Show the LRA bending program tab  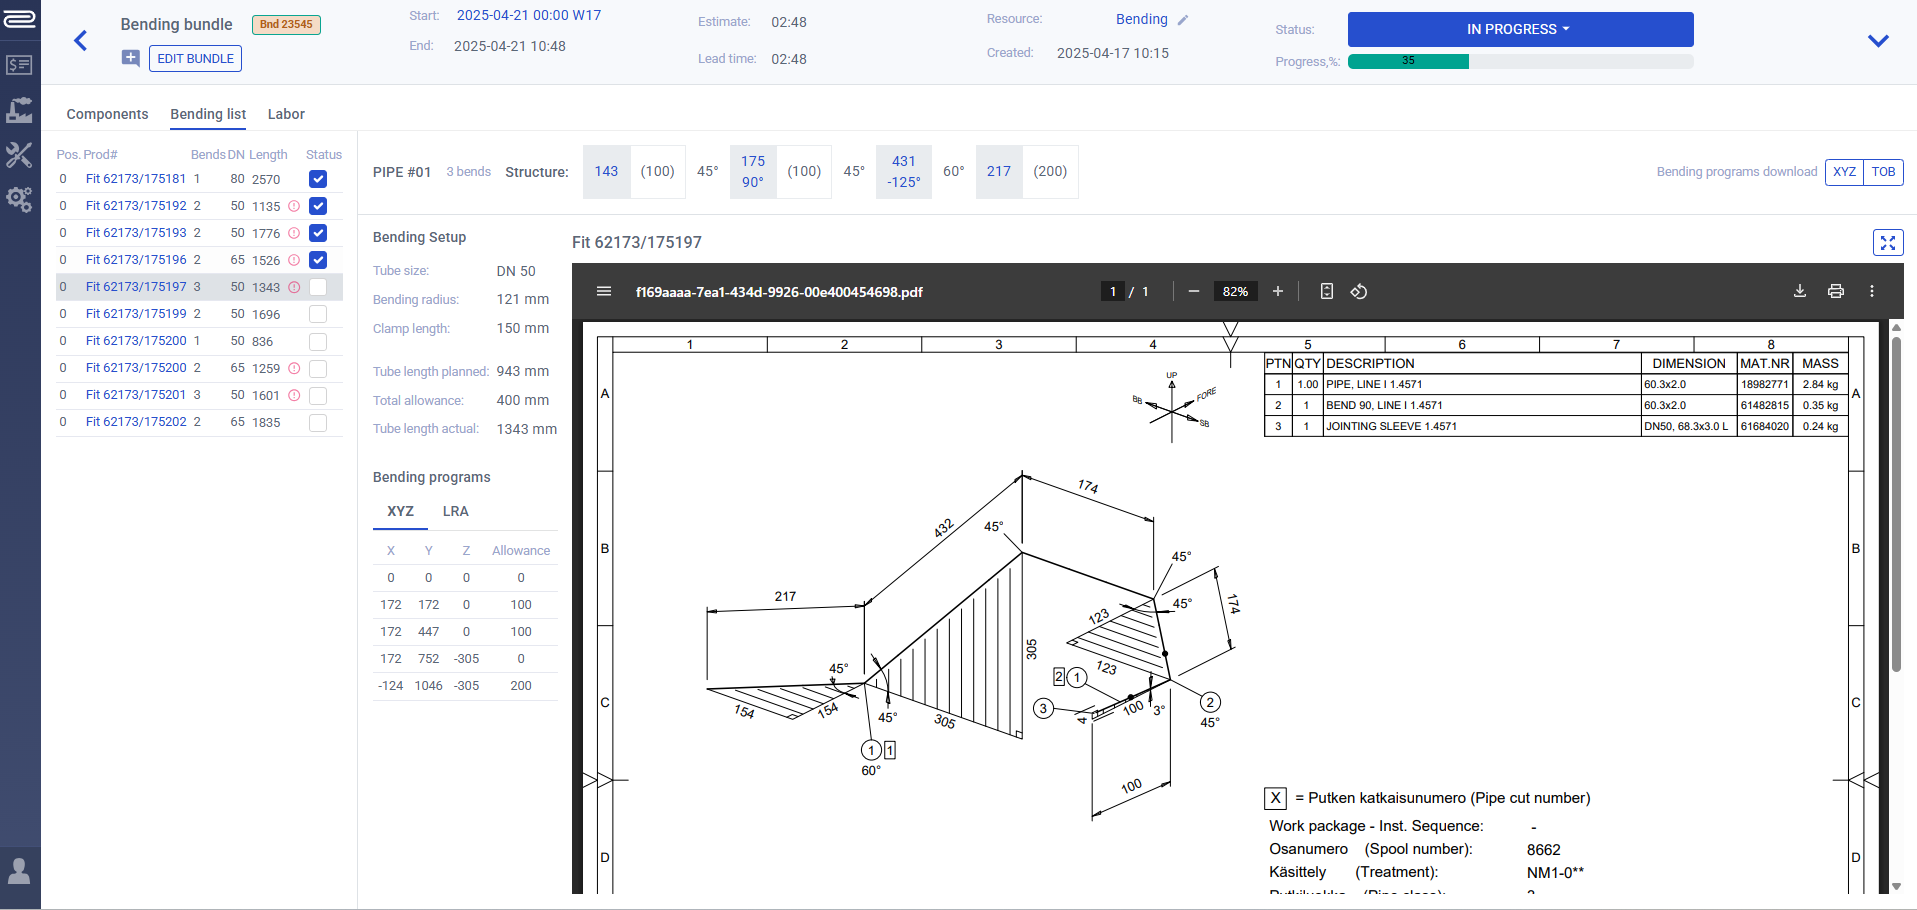[455, 511]
